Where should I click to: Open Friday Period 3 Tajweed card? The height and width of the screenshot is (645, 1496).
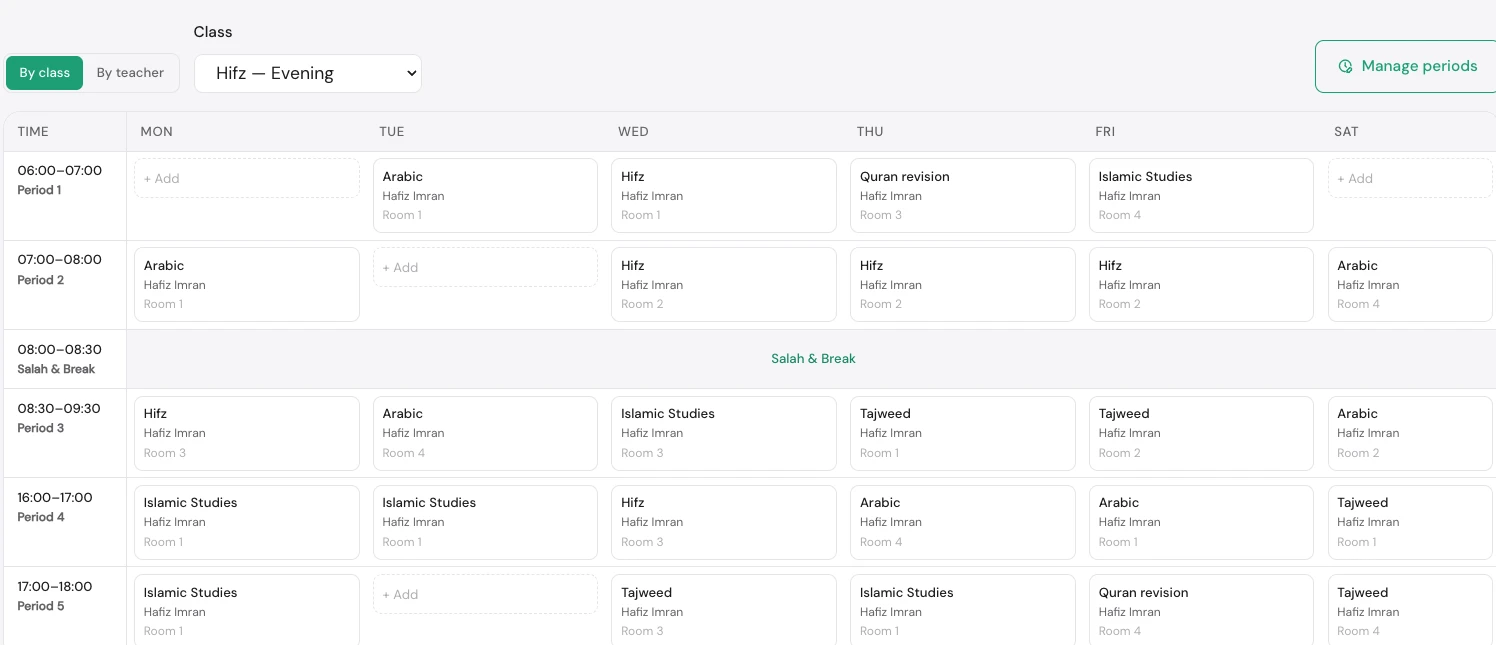(1201, 433)
